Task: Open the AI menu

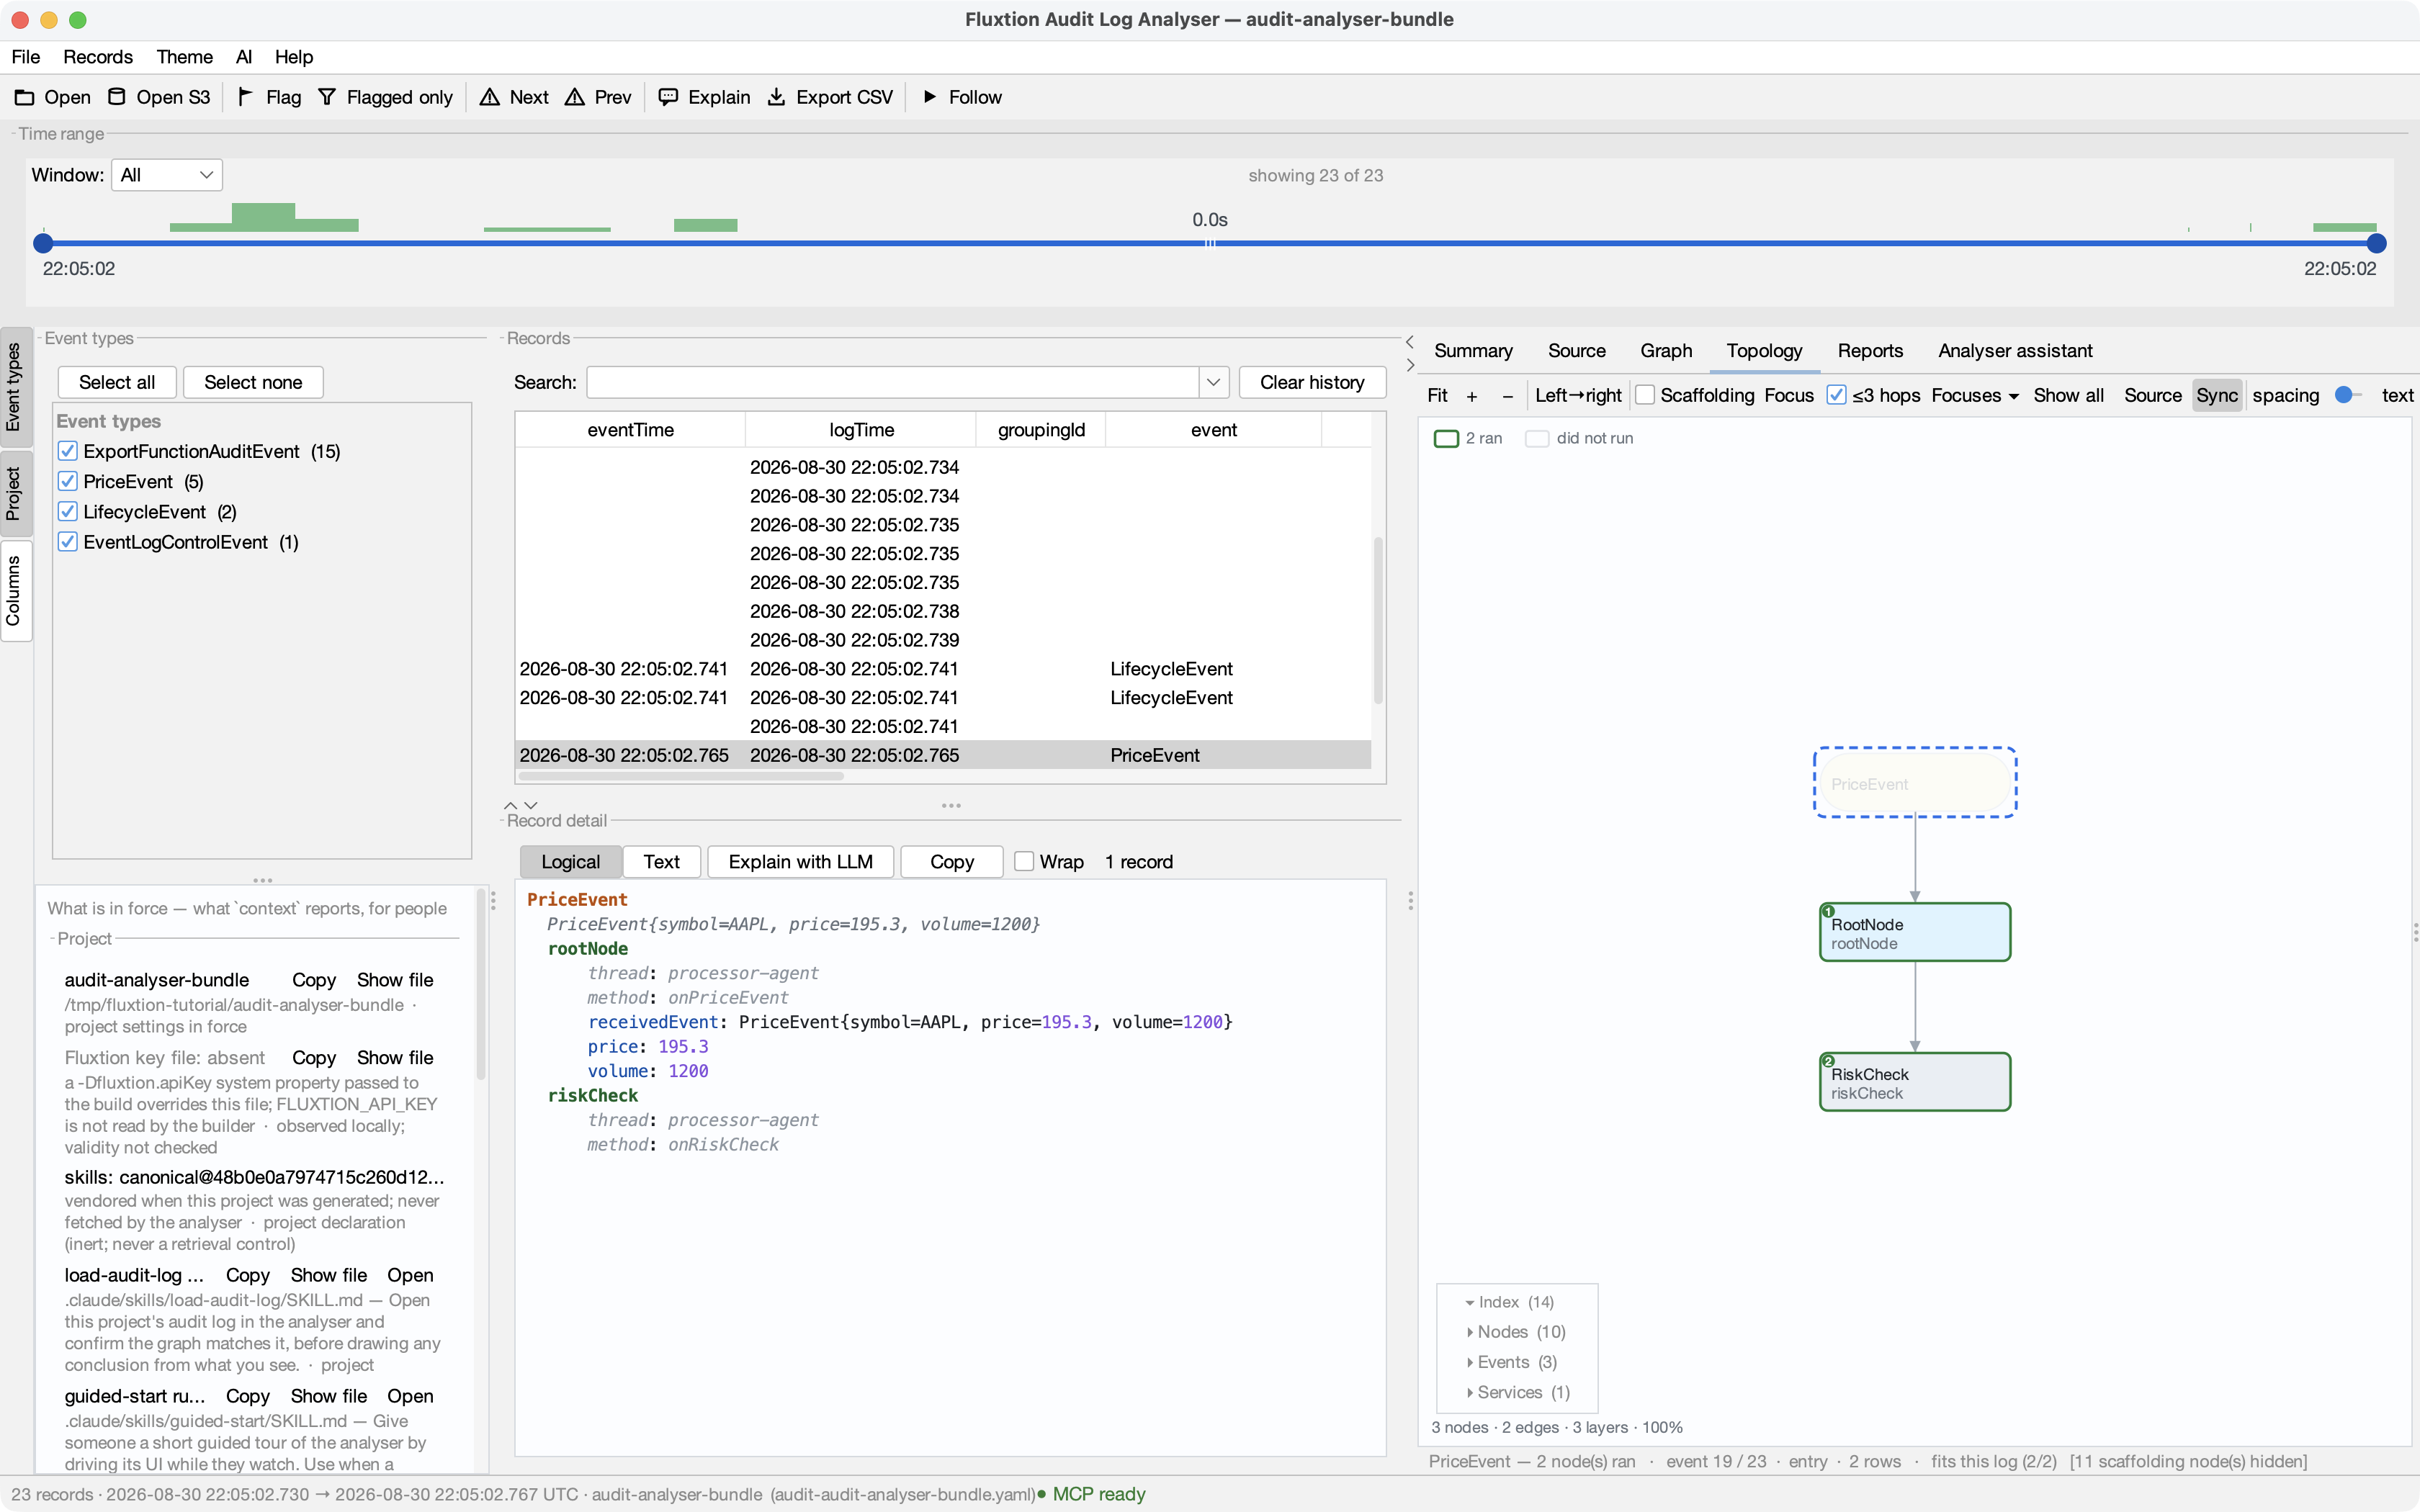Action: tap(243, 57)
